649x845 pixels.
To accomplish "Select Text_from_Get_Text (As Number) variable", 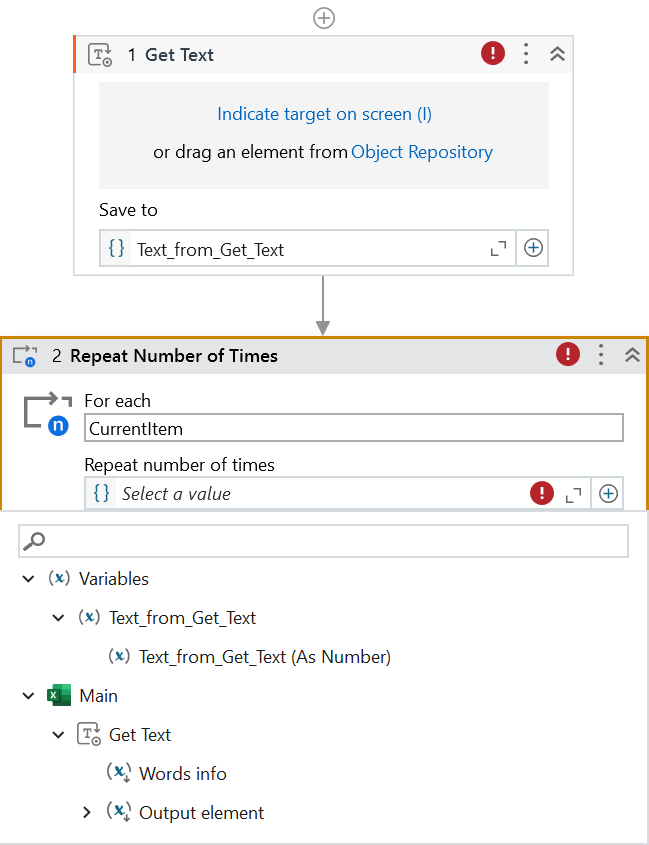I will click(264, 657).
